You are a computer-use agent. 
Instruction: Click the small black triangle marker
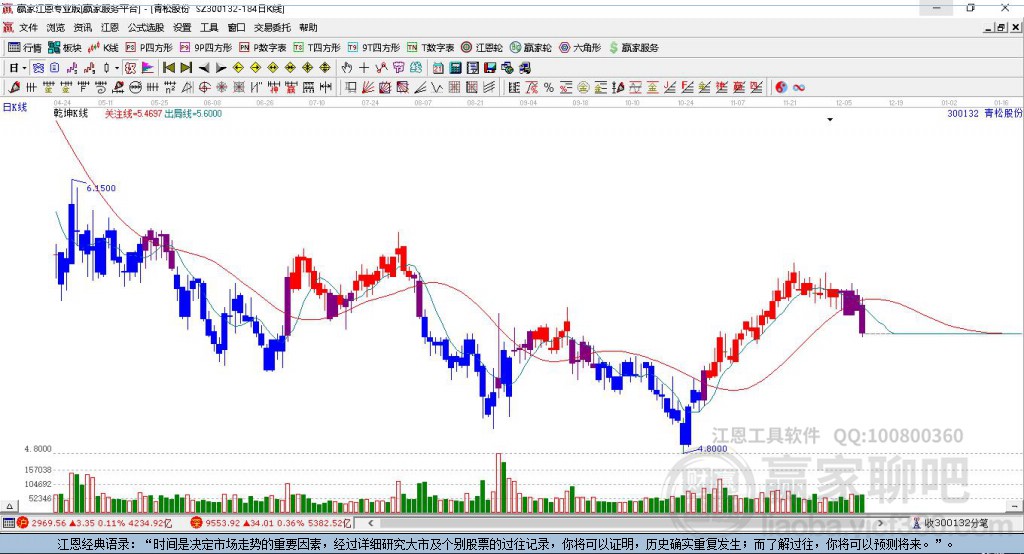coord(830,120)
